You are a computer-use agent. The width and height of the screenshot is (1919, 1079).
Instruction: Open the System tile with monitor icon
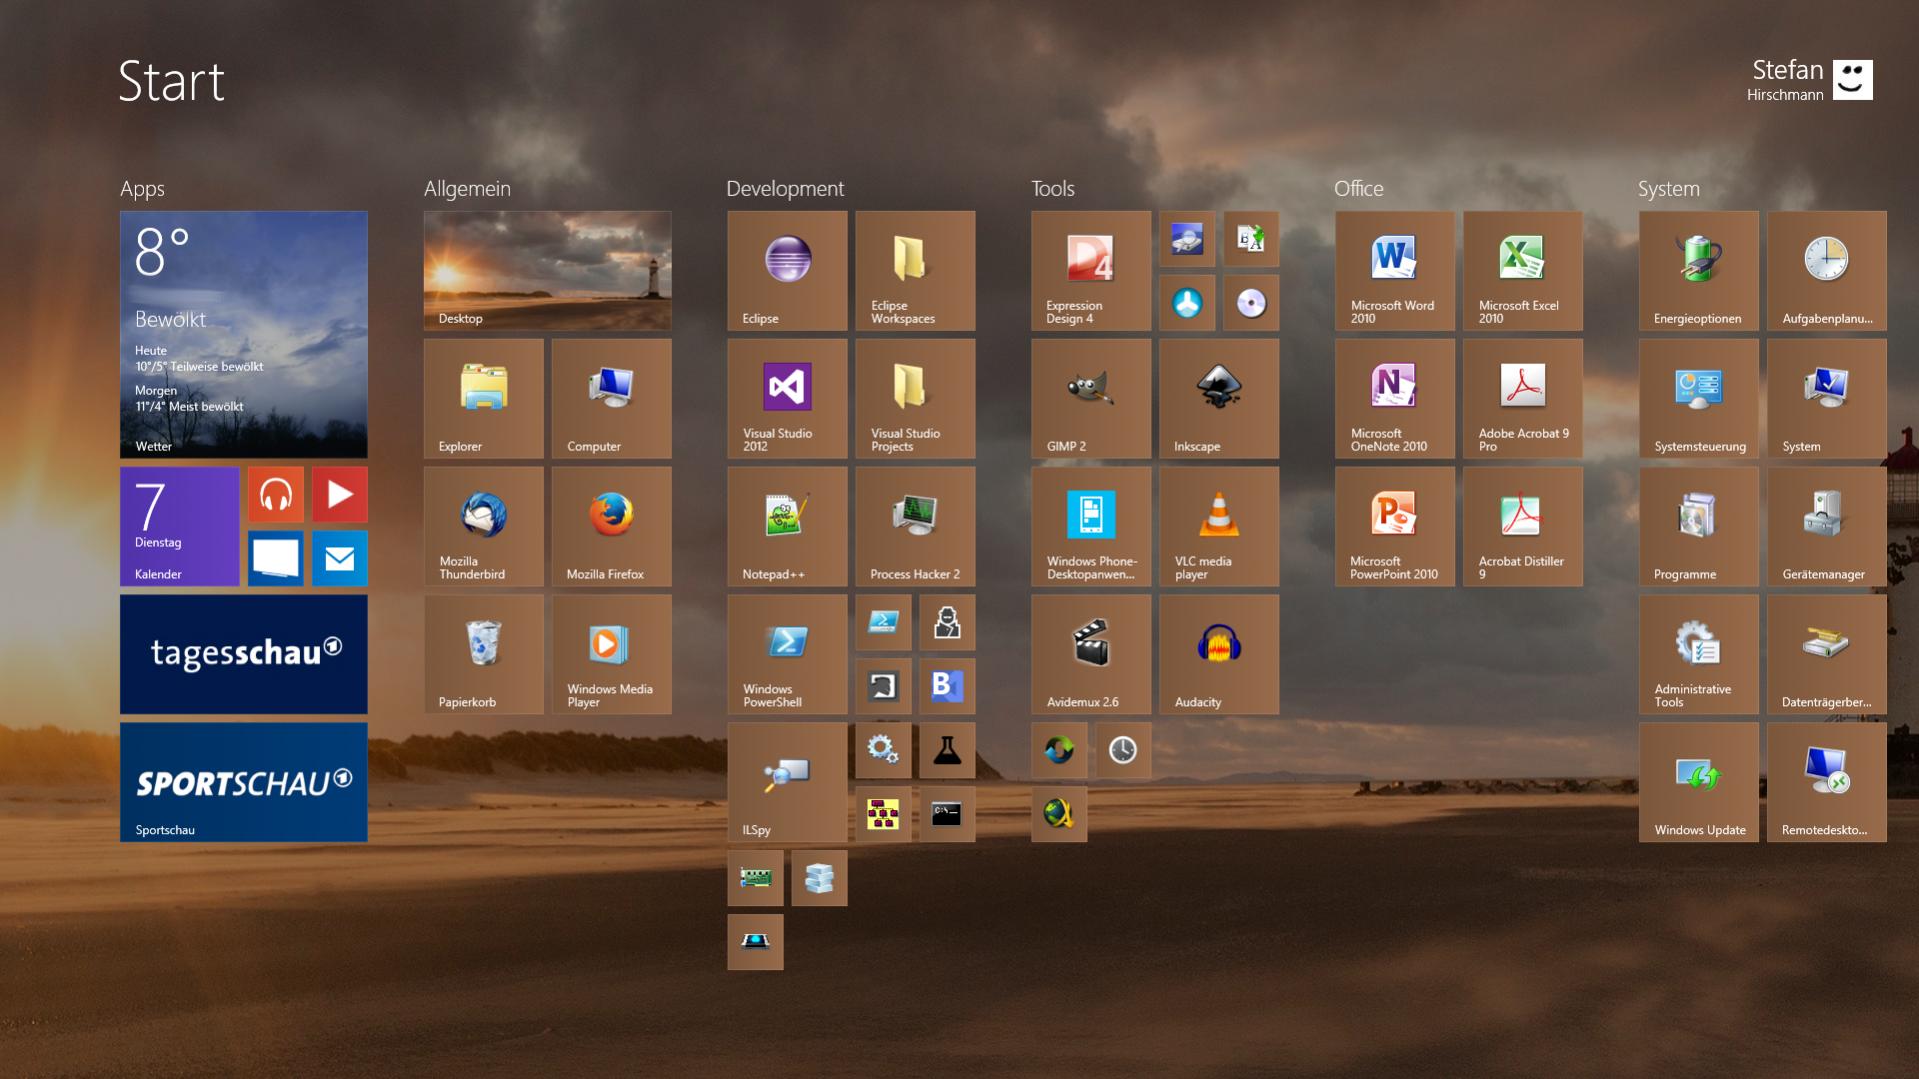click(1828, 398)
